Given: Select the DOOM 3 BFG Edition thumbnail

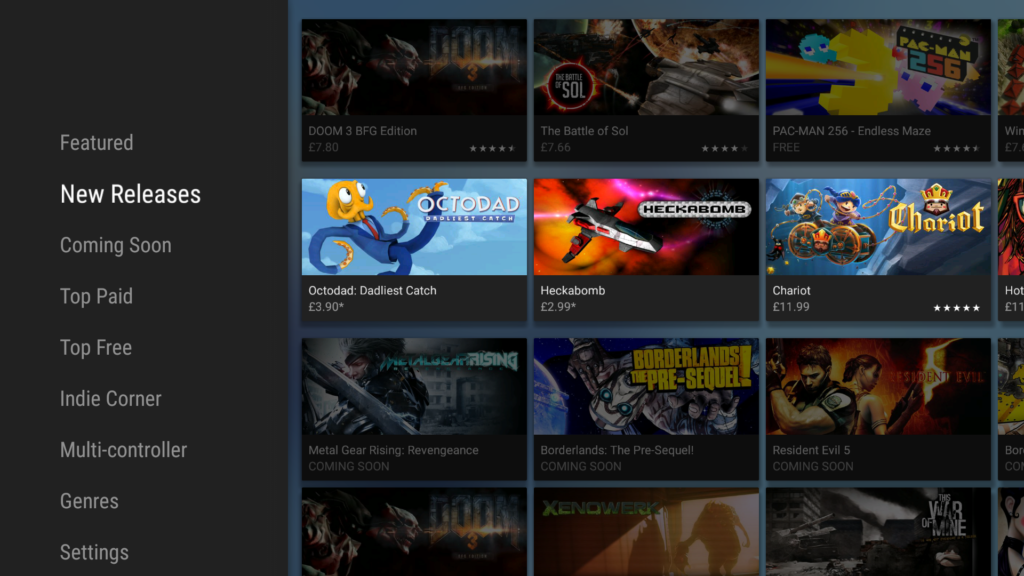Looking at the screenshot, I should tap(414, 68).
